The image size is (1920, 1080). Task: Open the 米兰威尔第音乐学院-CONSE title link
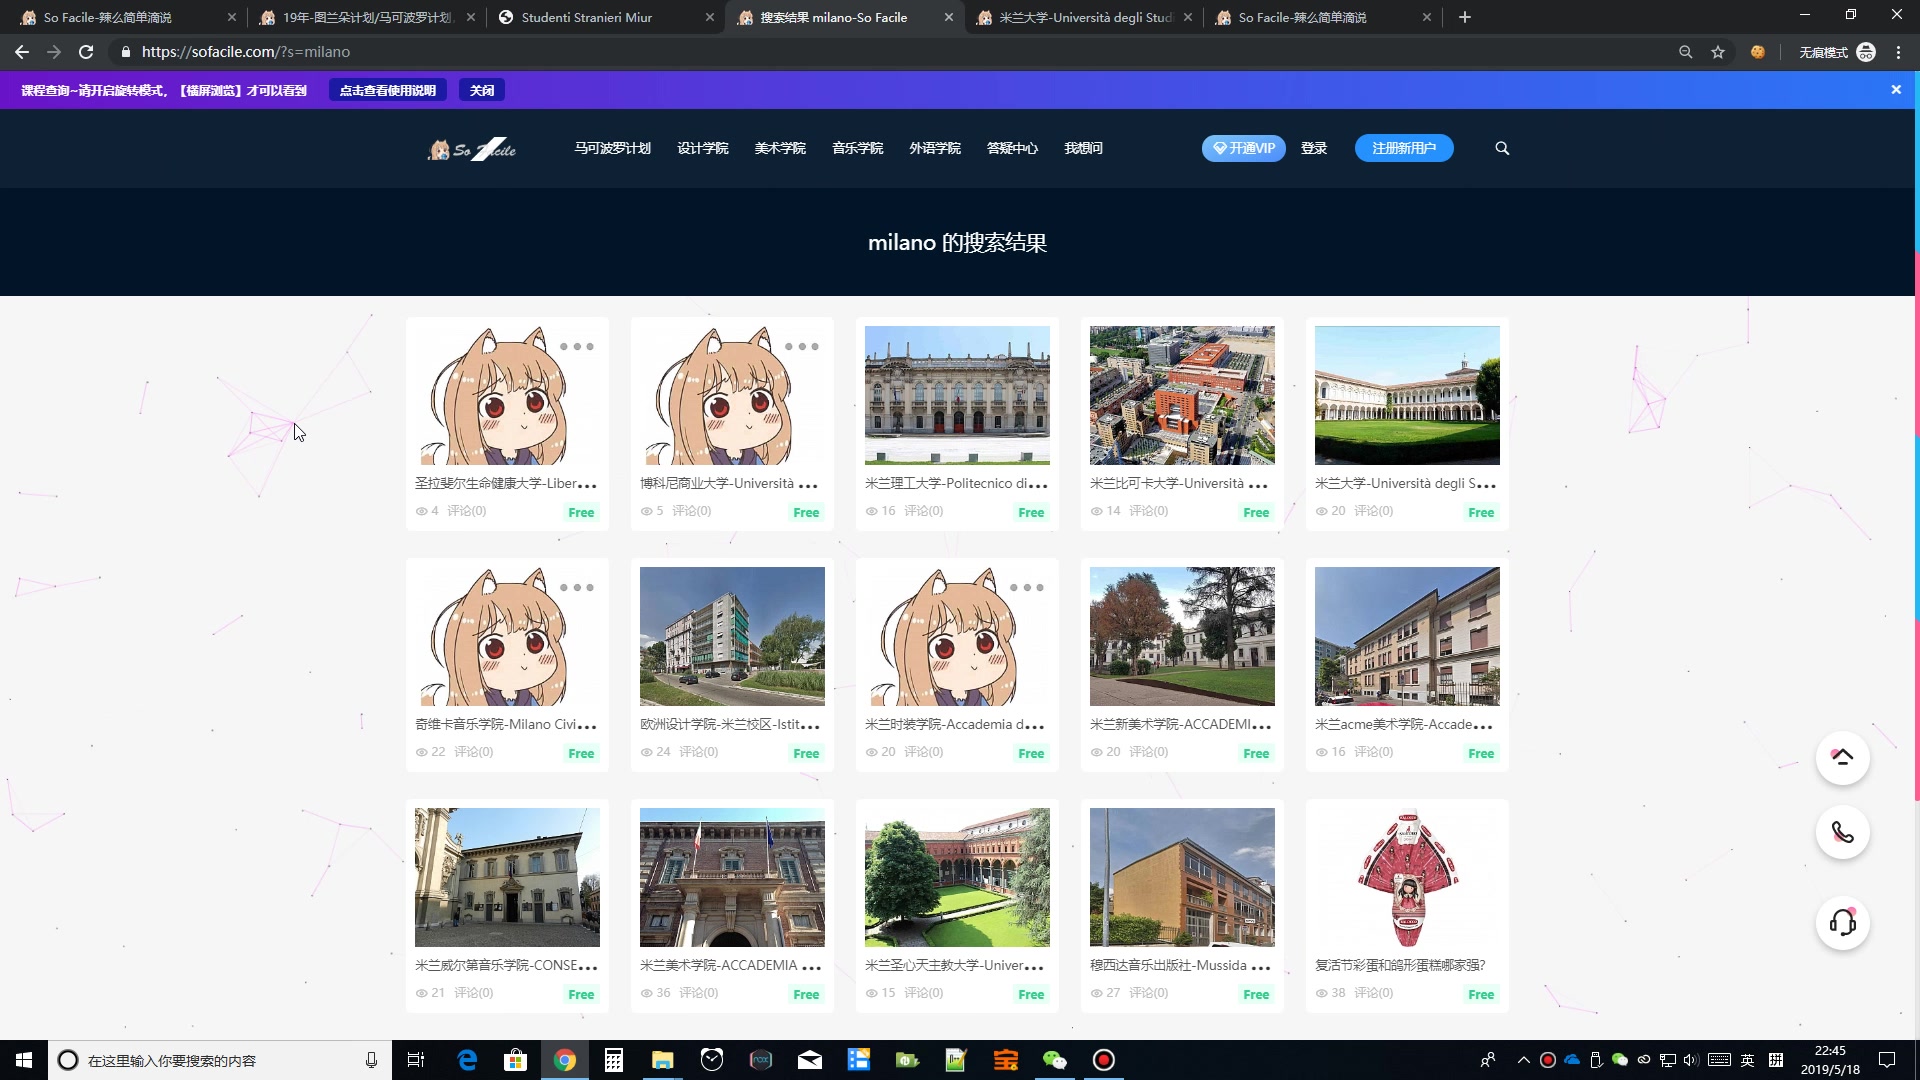(x=506, y=966)
